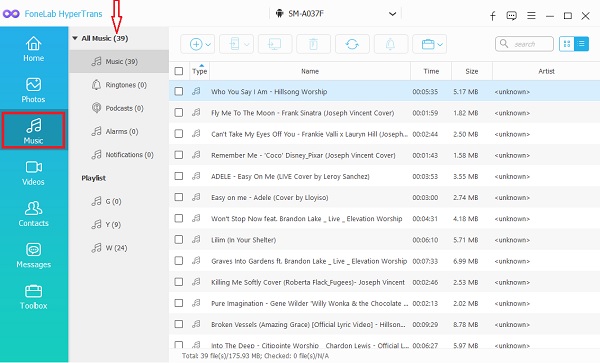600x363 pixels.
Task: Select Ringtones (0) category
Action: (x=119, y=85)
